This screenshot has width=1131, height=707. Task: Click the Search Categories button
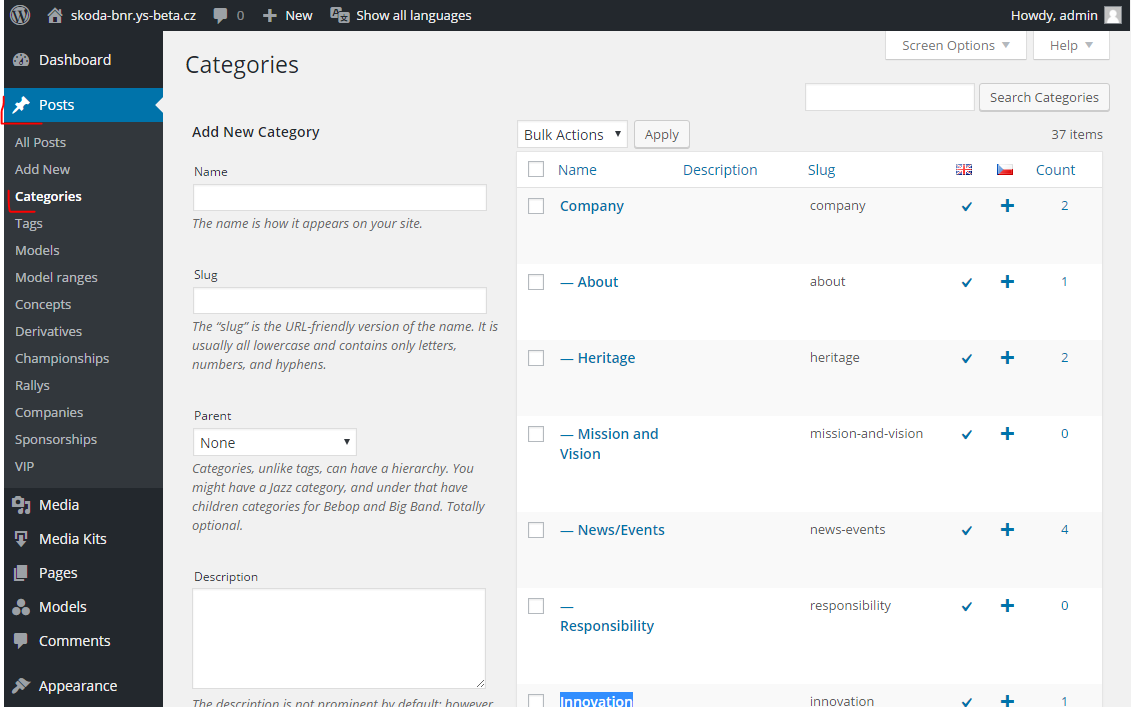point(1044,97)
